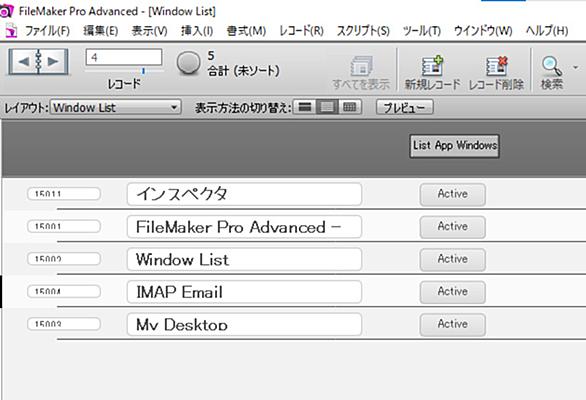This screenshot has width=586, height=400.
Task: Click Active button for Window List row
Action: [x=453, y=259]
